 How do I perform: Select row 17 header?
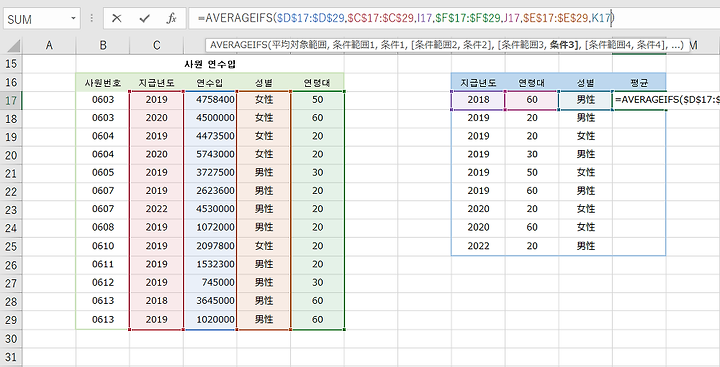point(11,100)
